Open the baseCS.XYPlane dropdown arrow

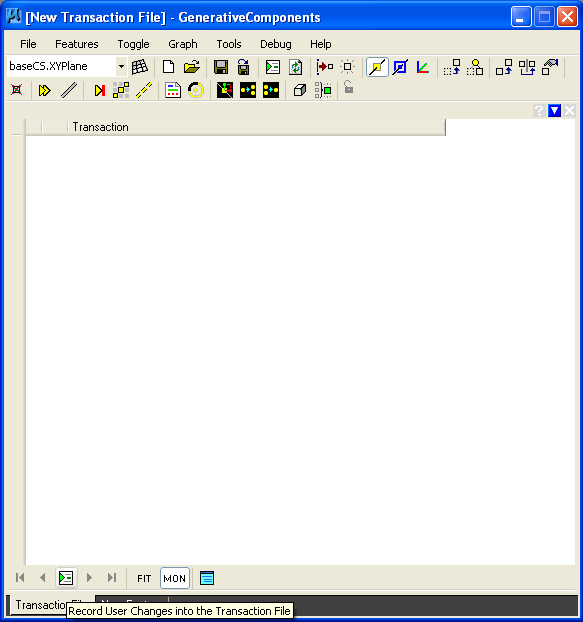pyautogui.click(x=121, y=66)
